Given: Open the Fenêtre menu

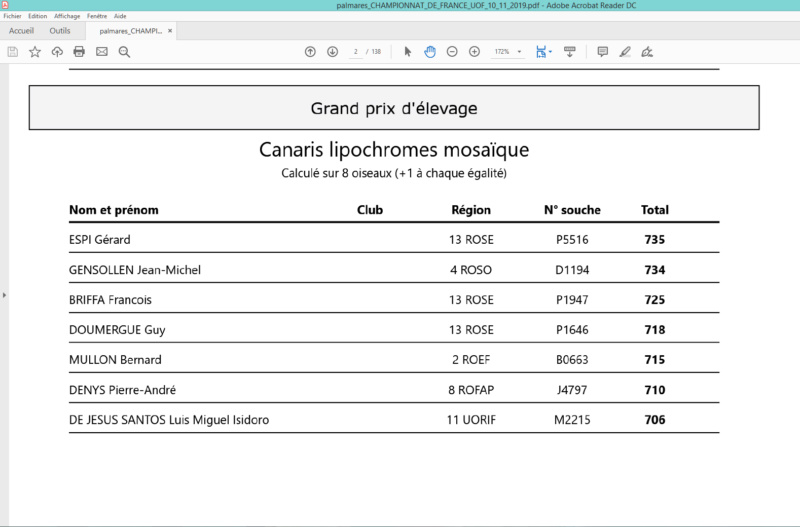Looking at the screenshot, I should [97, 16].
